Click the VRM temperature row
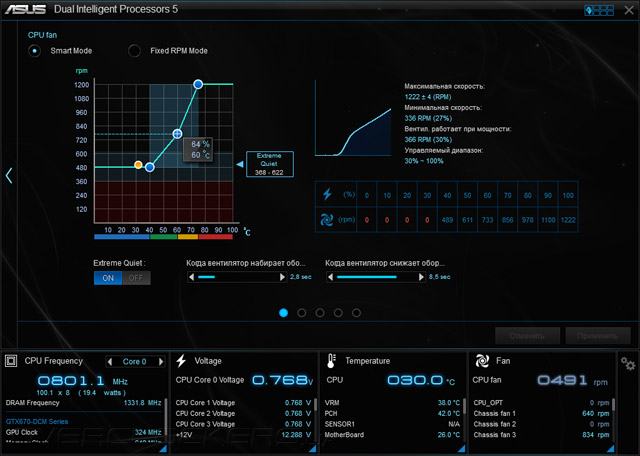 click(x=392, y=403)
